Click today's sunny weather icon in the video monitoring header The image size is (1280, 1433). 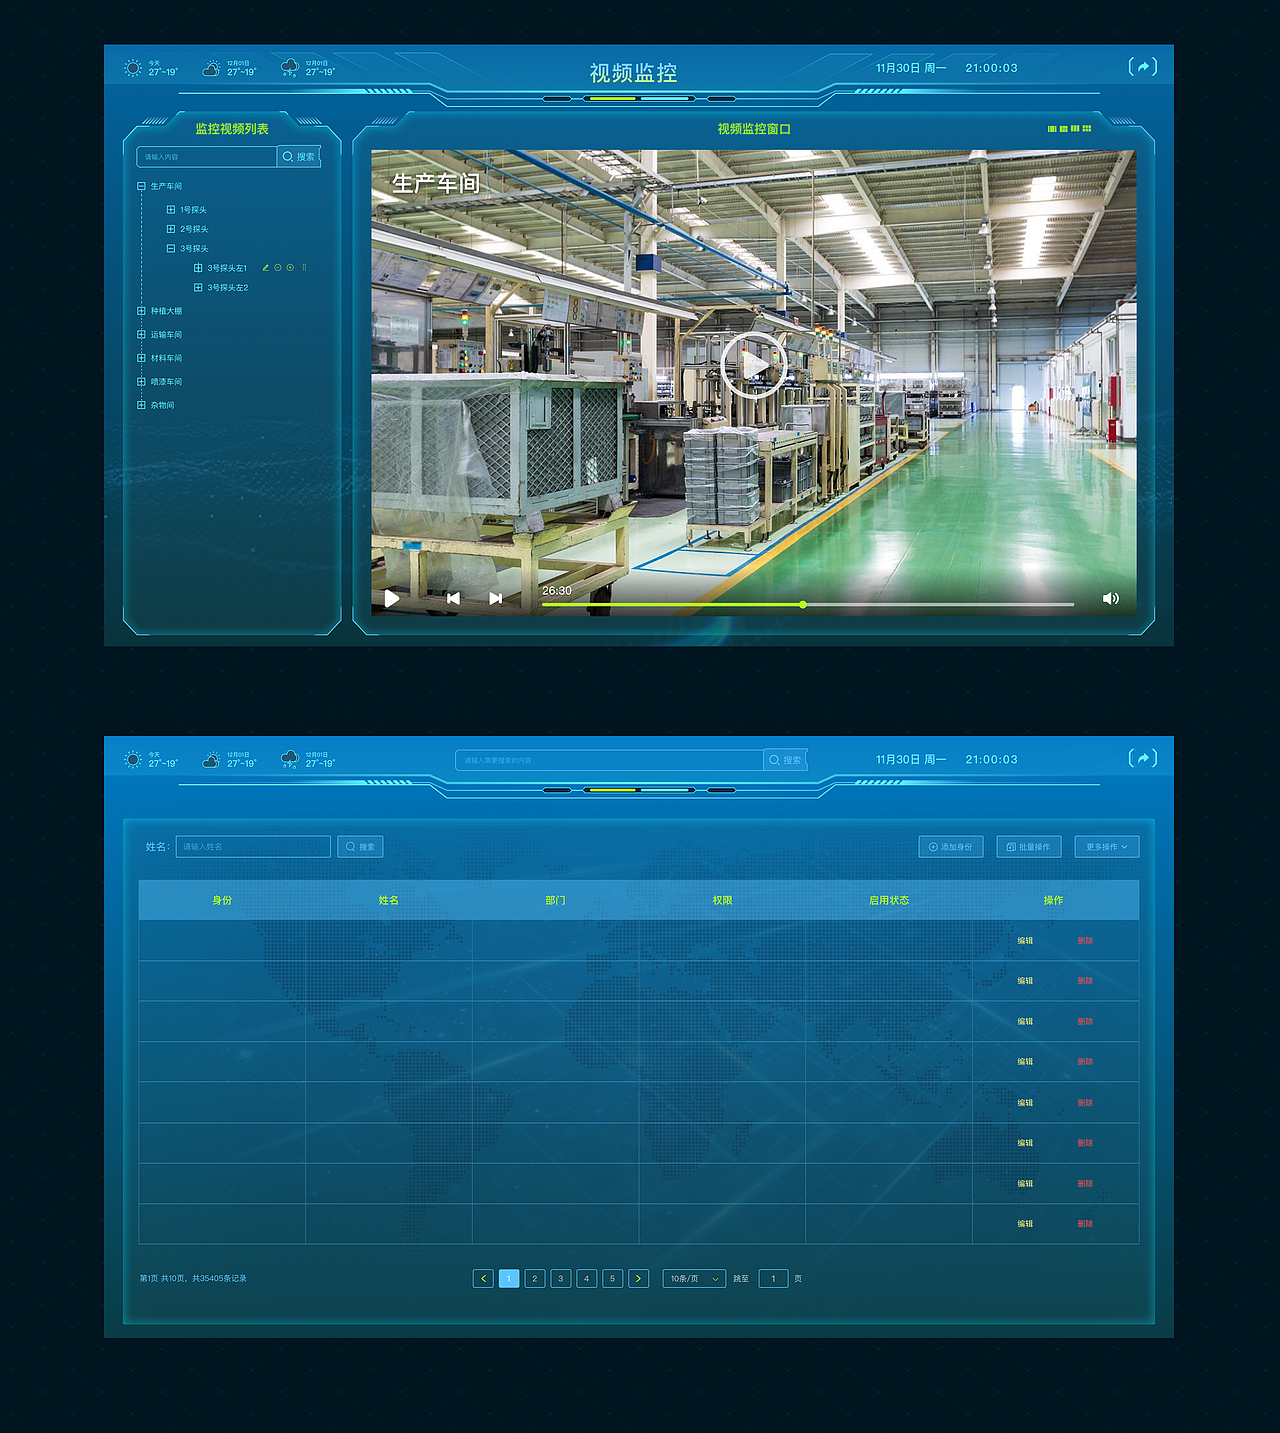click(132, 68)
